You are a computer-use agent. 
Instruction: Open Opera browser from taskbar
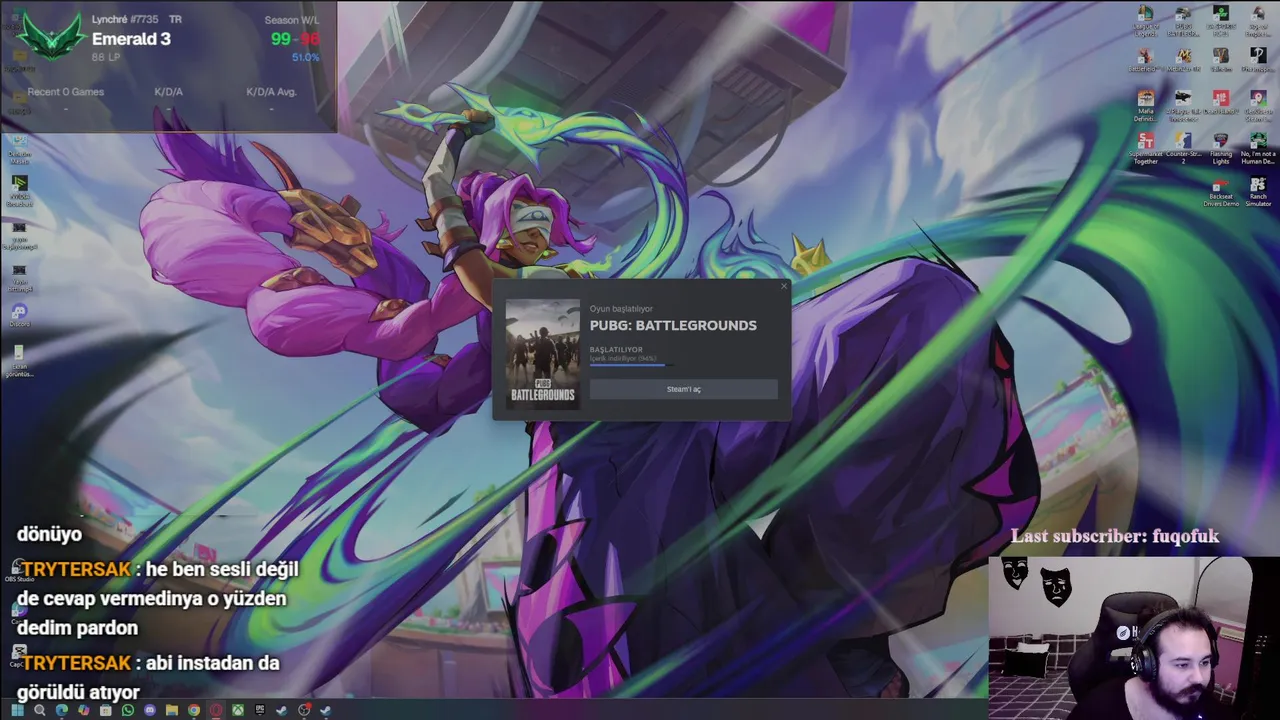215,710
